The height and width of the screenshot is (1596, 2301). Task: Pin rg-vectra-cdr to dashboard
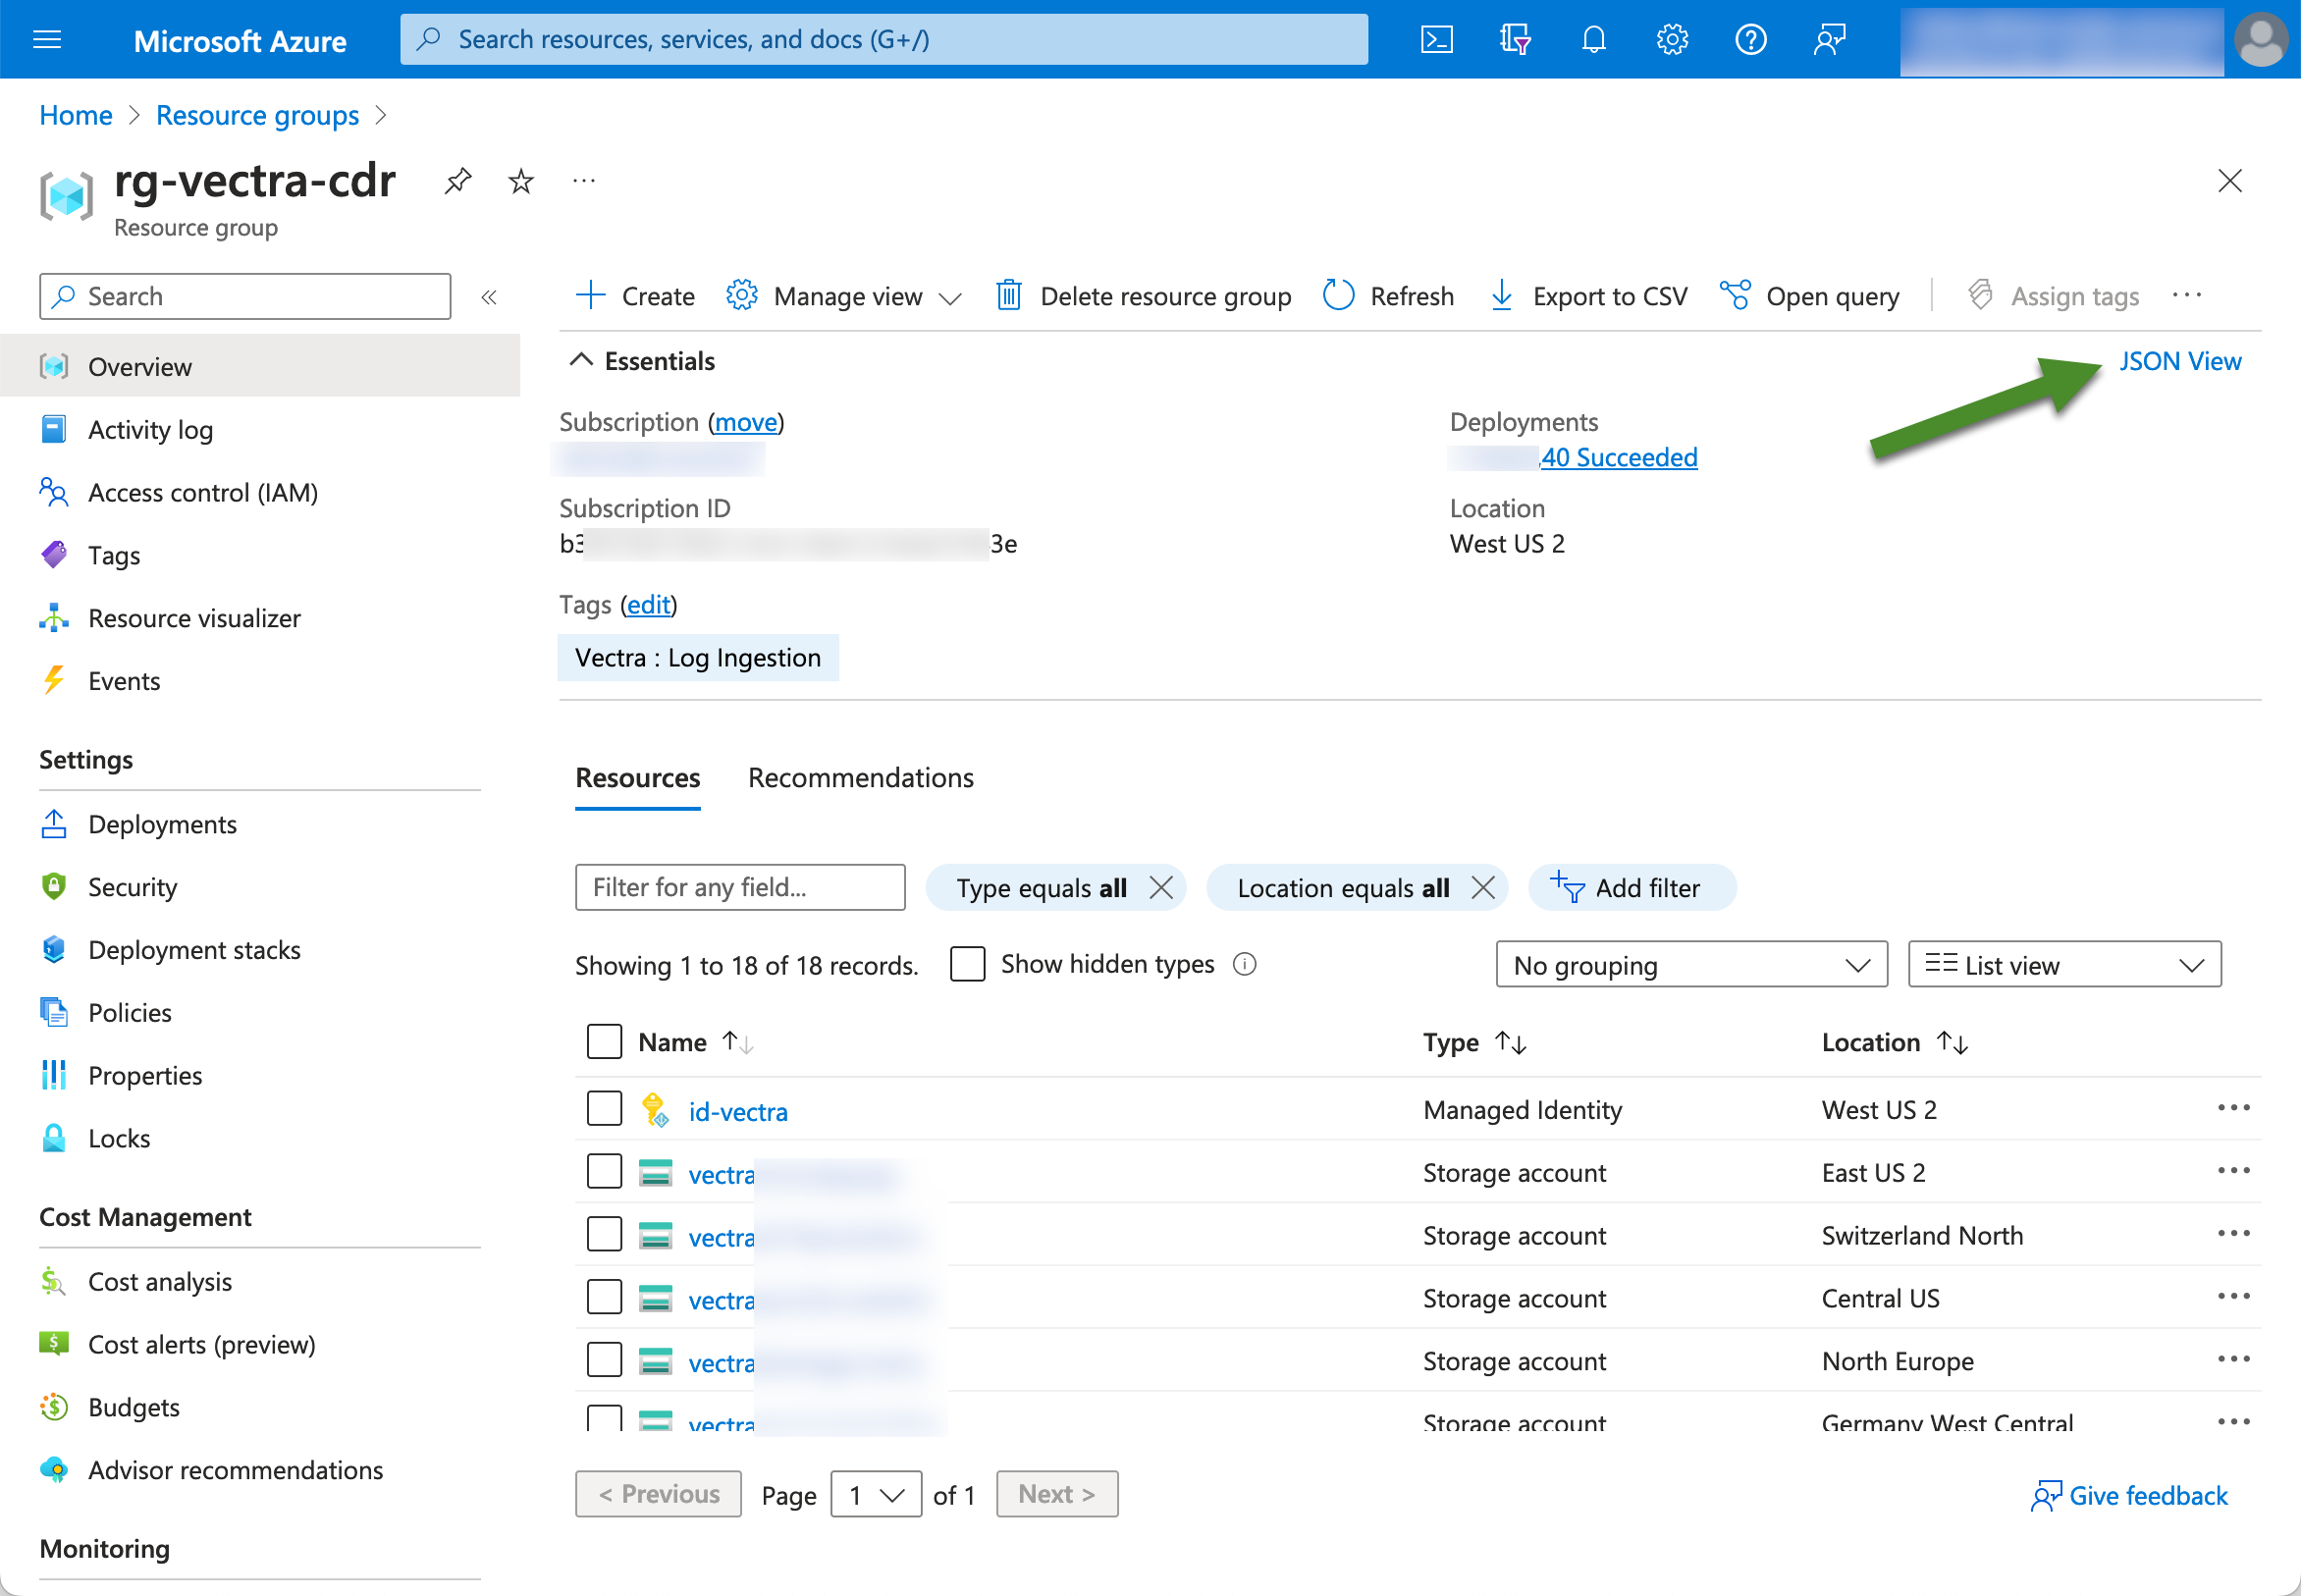tap(458, 181)
